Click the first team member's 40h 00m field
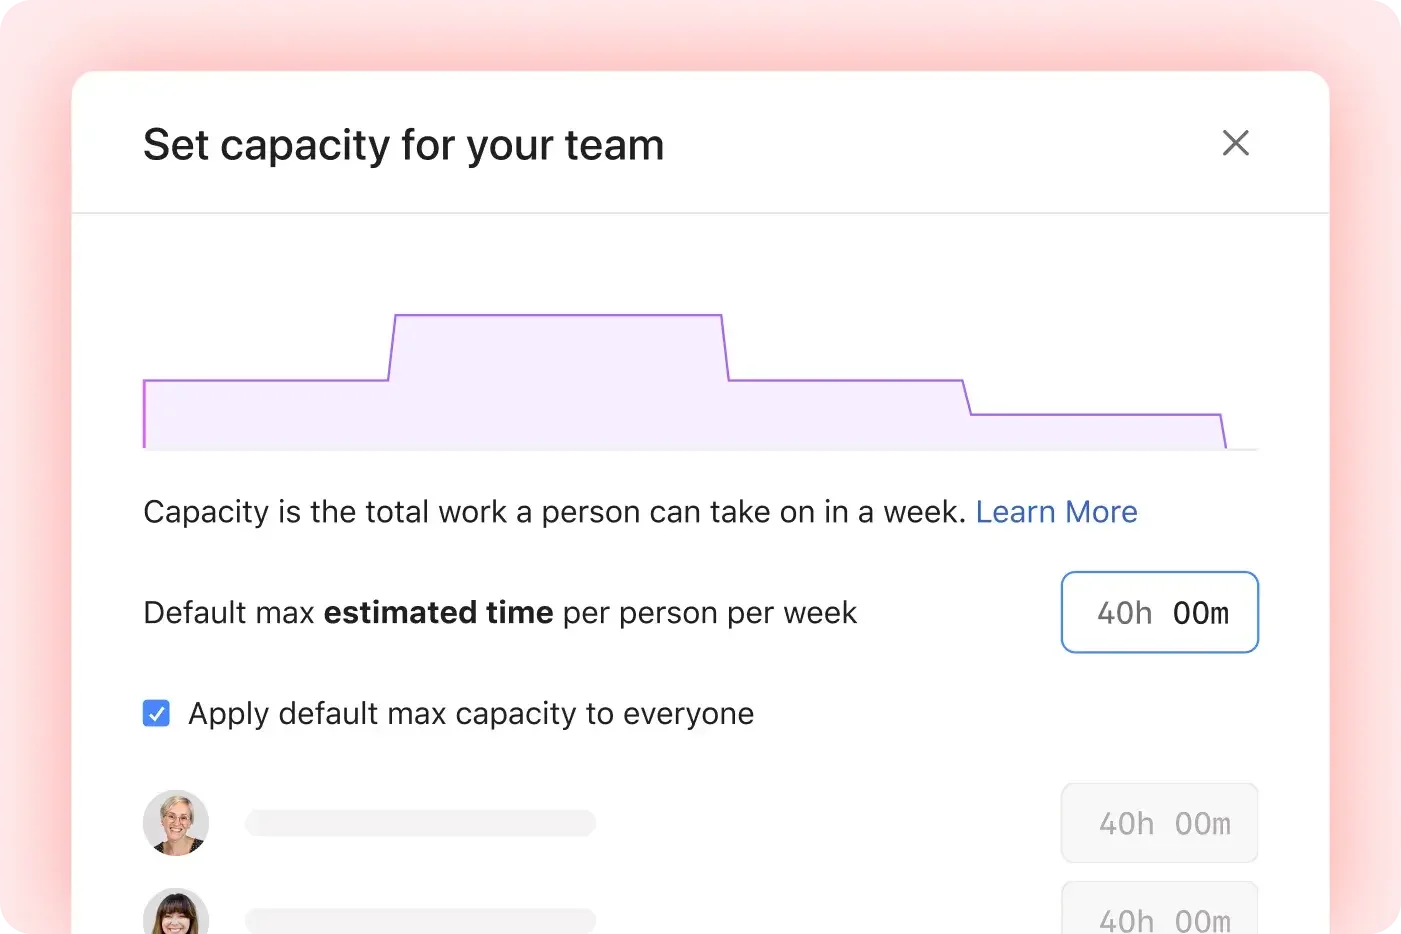1401x934 pixels. tap(1159, 823)
